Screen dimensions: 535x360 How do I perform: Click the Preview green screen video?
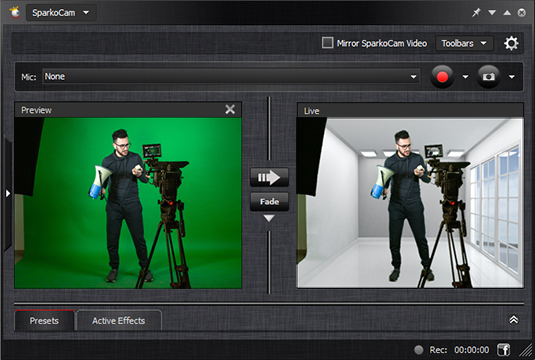128,203
